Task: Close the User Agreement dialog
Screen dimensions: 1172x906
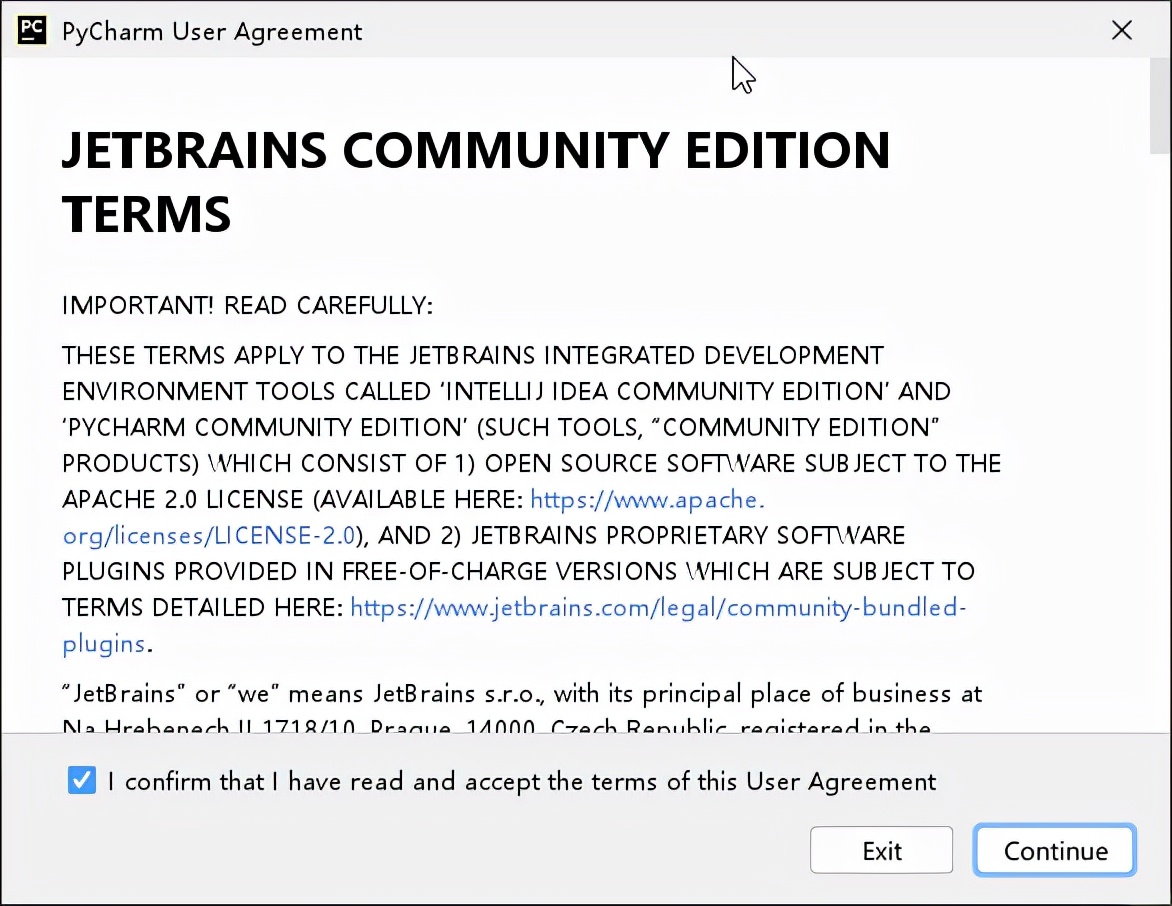Action: tap(1122, 30)
